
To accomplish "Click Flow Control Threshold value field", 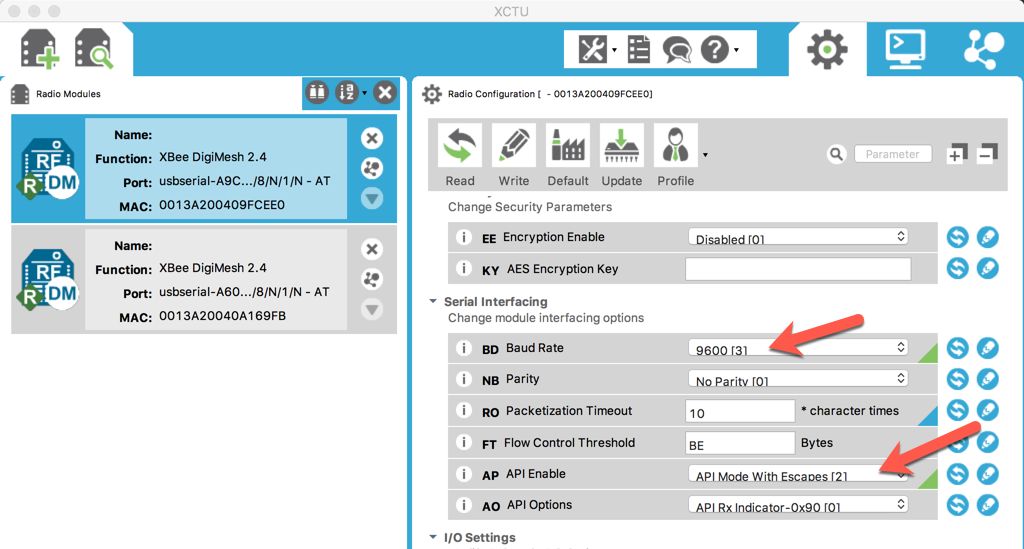I will click(740, 443).
